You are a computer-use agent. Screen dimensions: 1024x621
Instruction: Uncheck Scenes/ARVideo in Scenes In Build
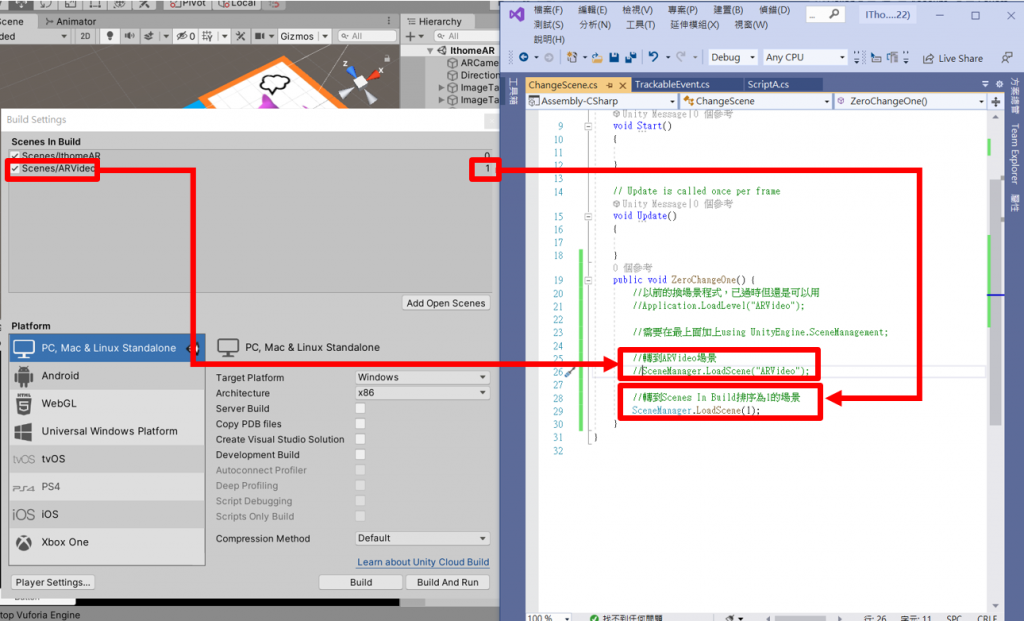15,168
